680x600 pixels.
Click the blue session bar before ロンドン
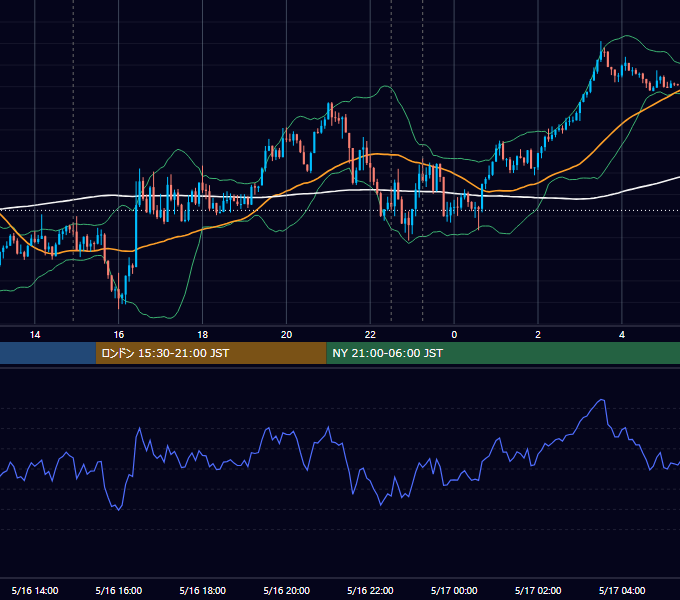point(48,353)
